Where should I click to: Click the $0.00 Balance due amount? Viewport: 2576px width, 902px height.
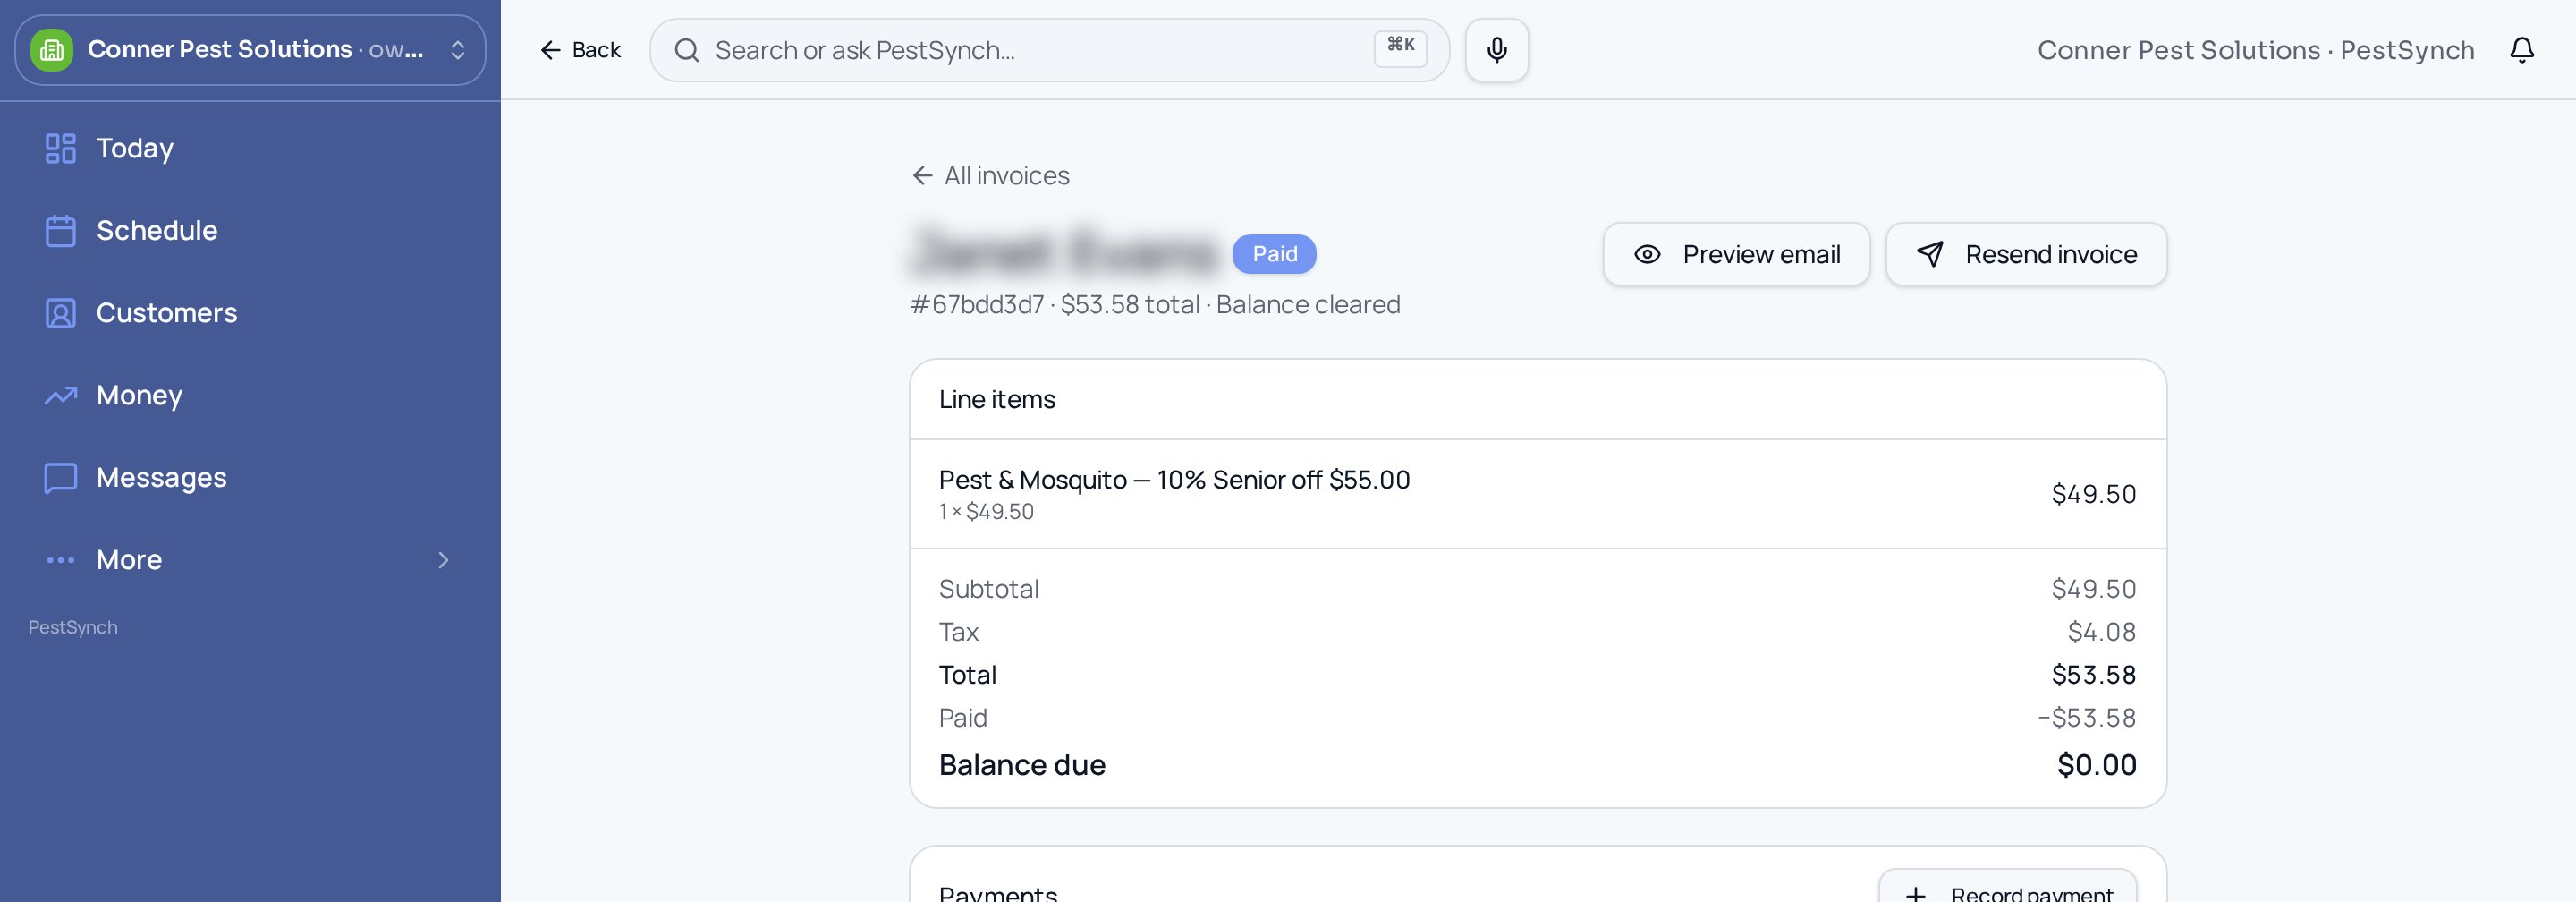(x=2096, y=765)
